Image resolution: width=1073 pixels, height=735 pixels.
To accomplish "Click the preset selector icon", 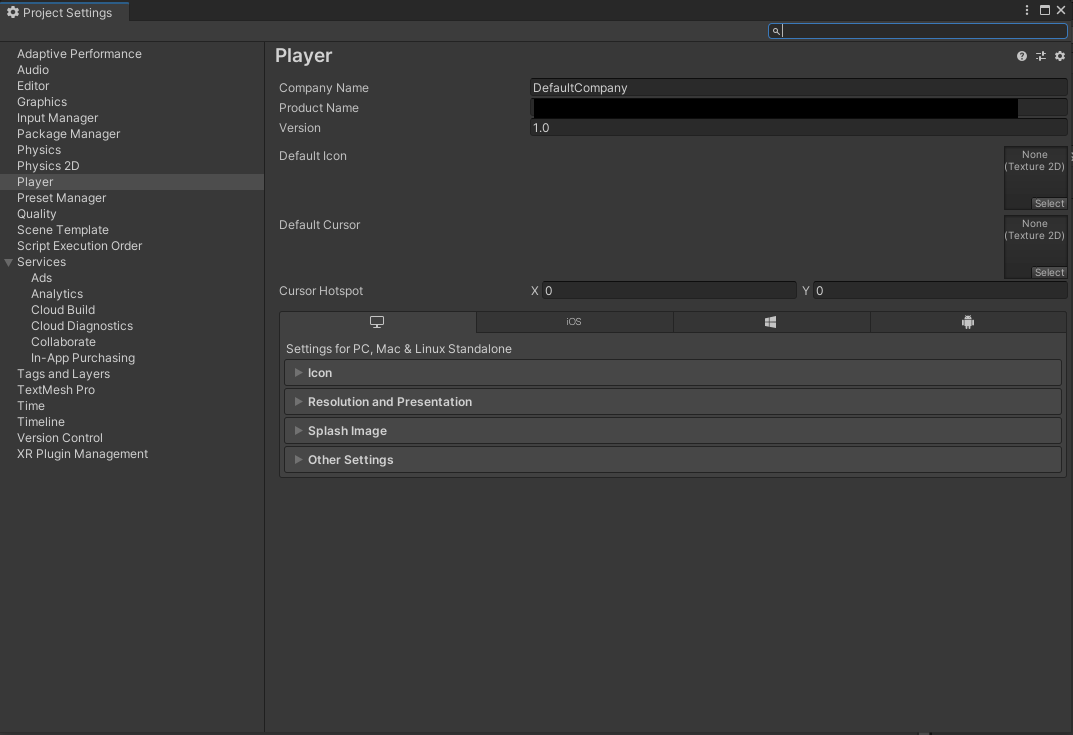I will 1040,56.
